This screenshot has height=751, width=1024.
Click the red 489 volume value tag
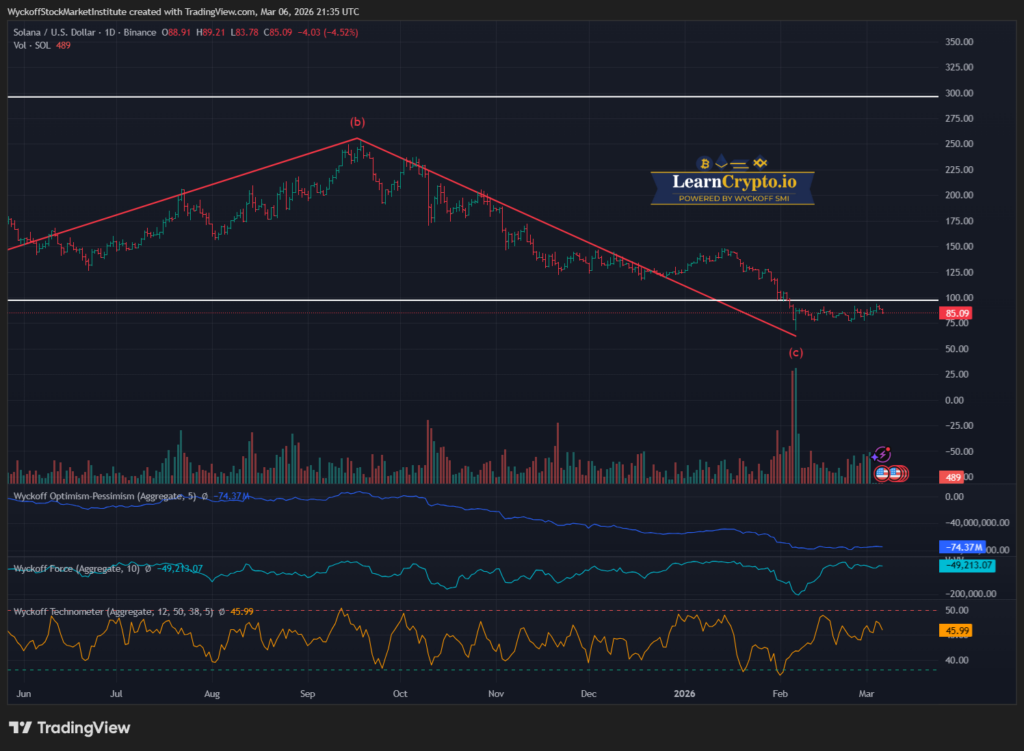point(954,478)
